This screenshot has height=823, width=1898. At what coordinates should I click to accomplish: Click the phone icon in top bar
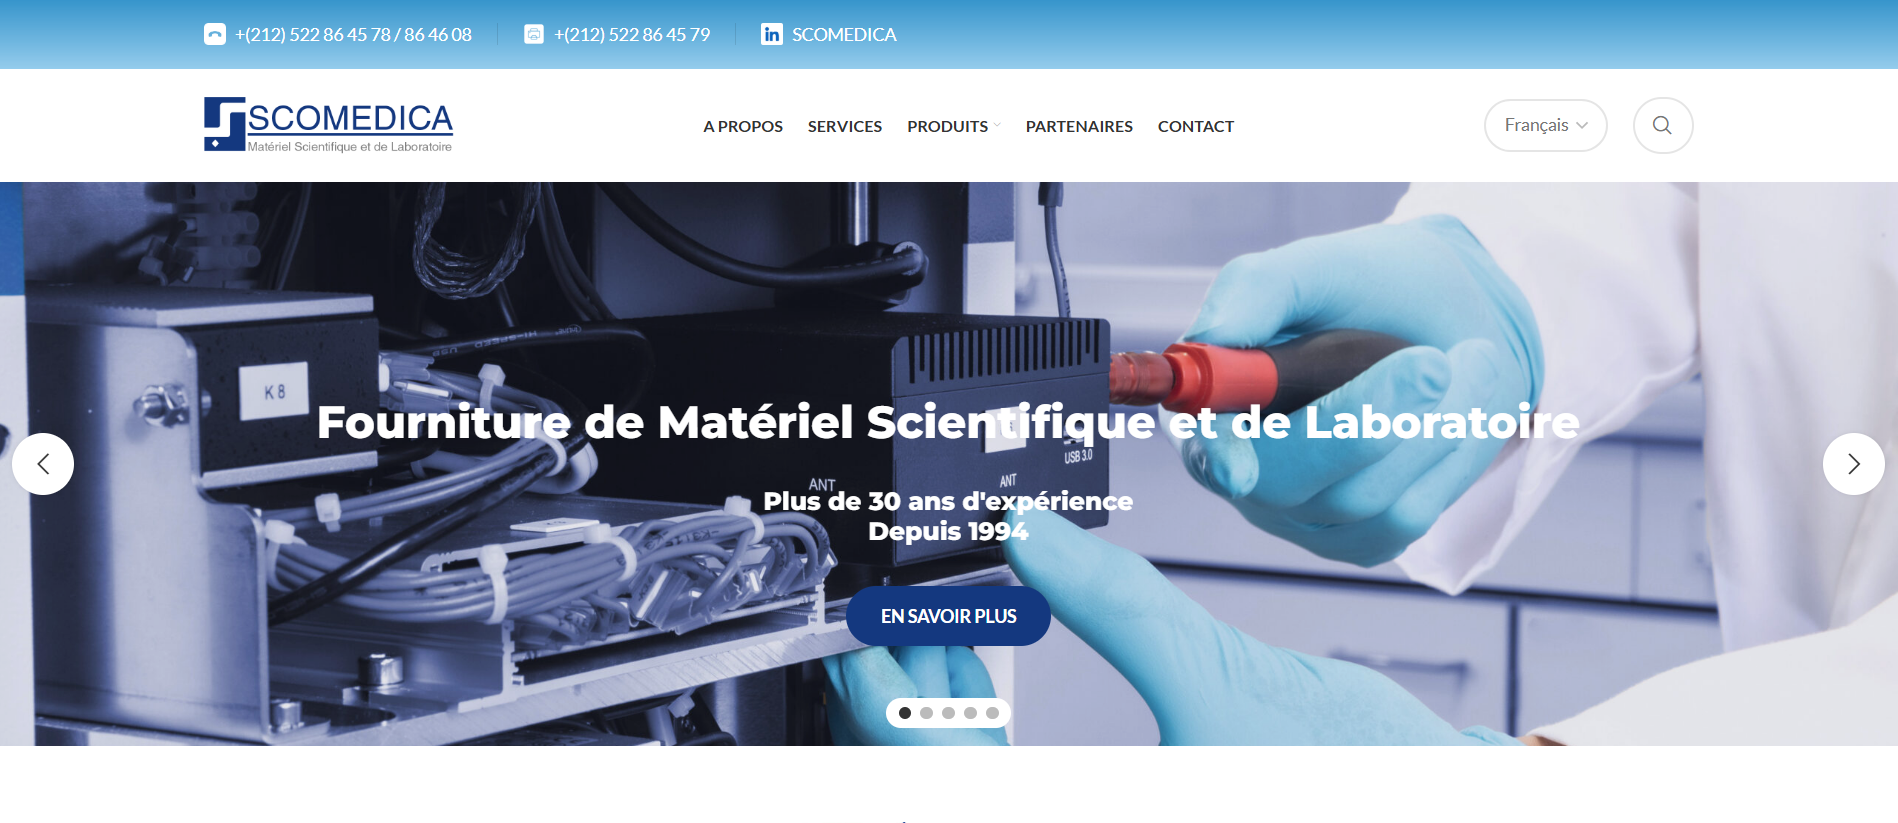[214, 34]
